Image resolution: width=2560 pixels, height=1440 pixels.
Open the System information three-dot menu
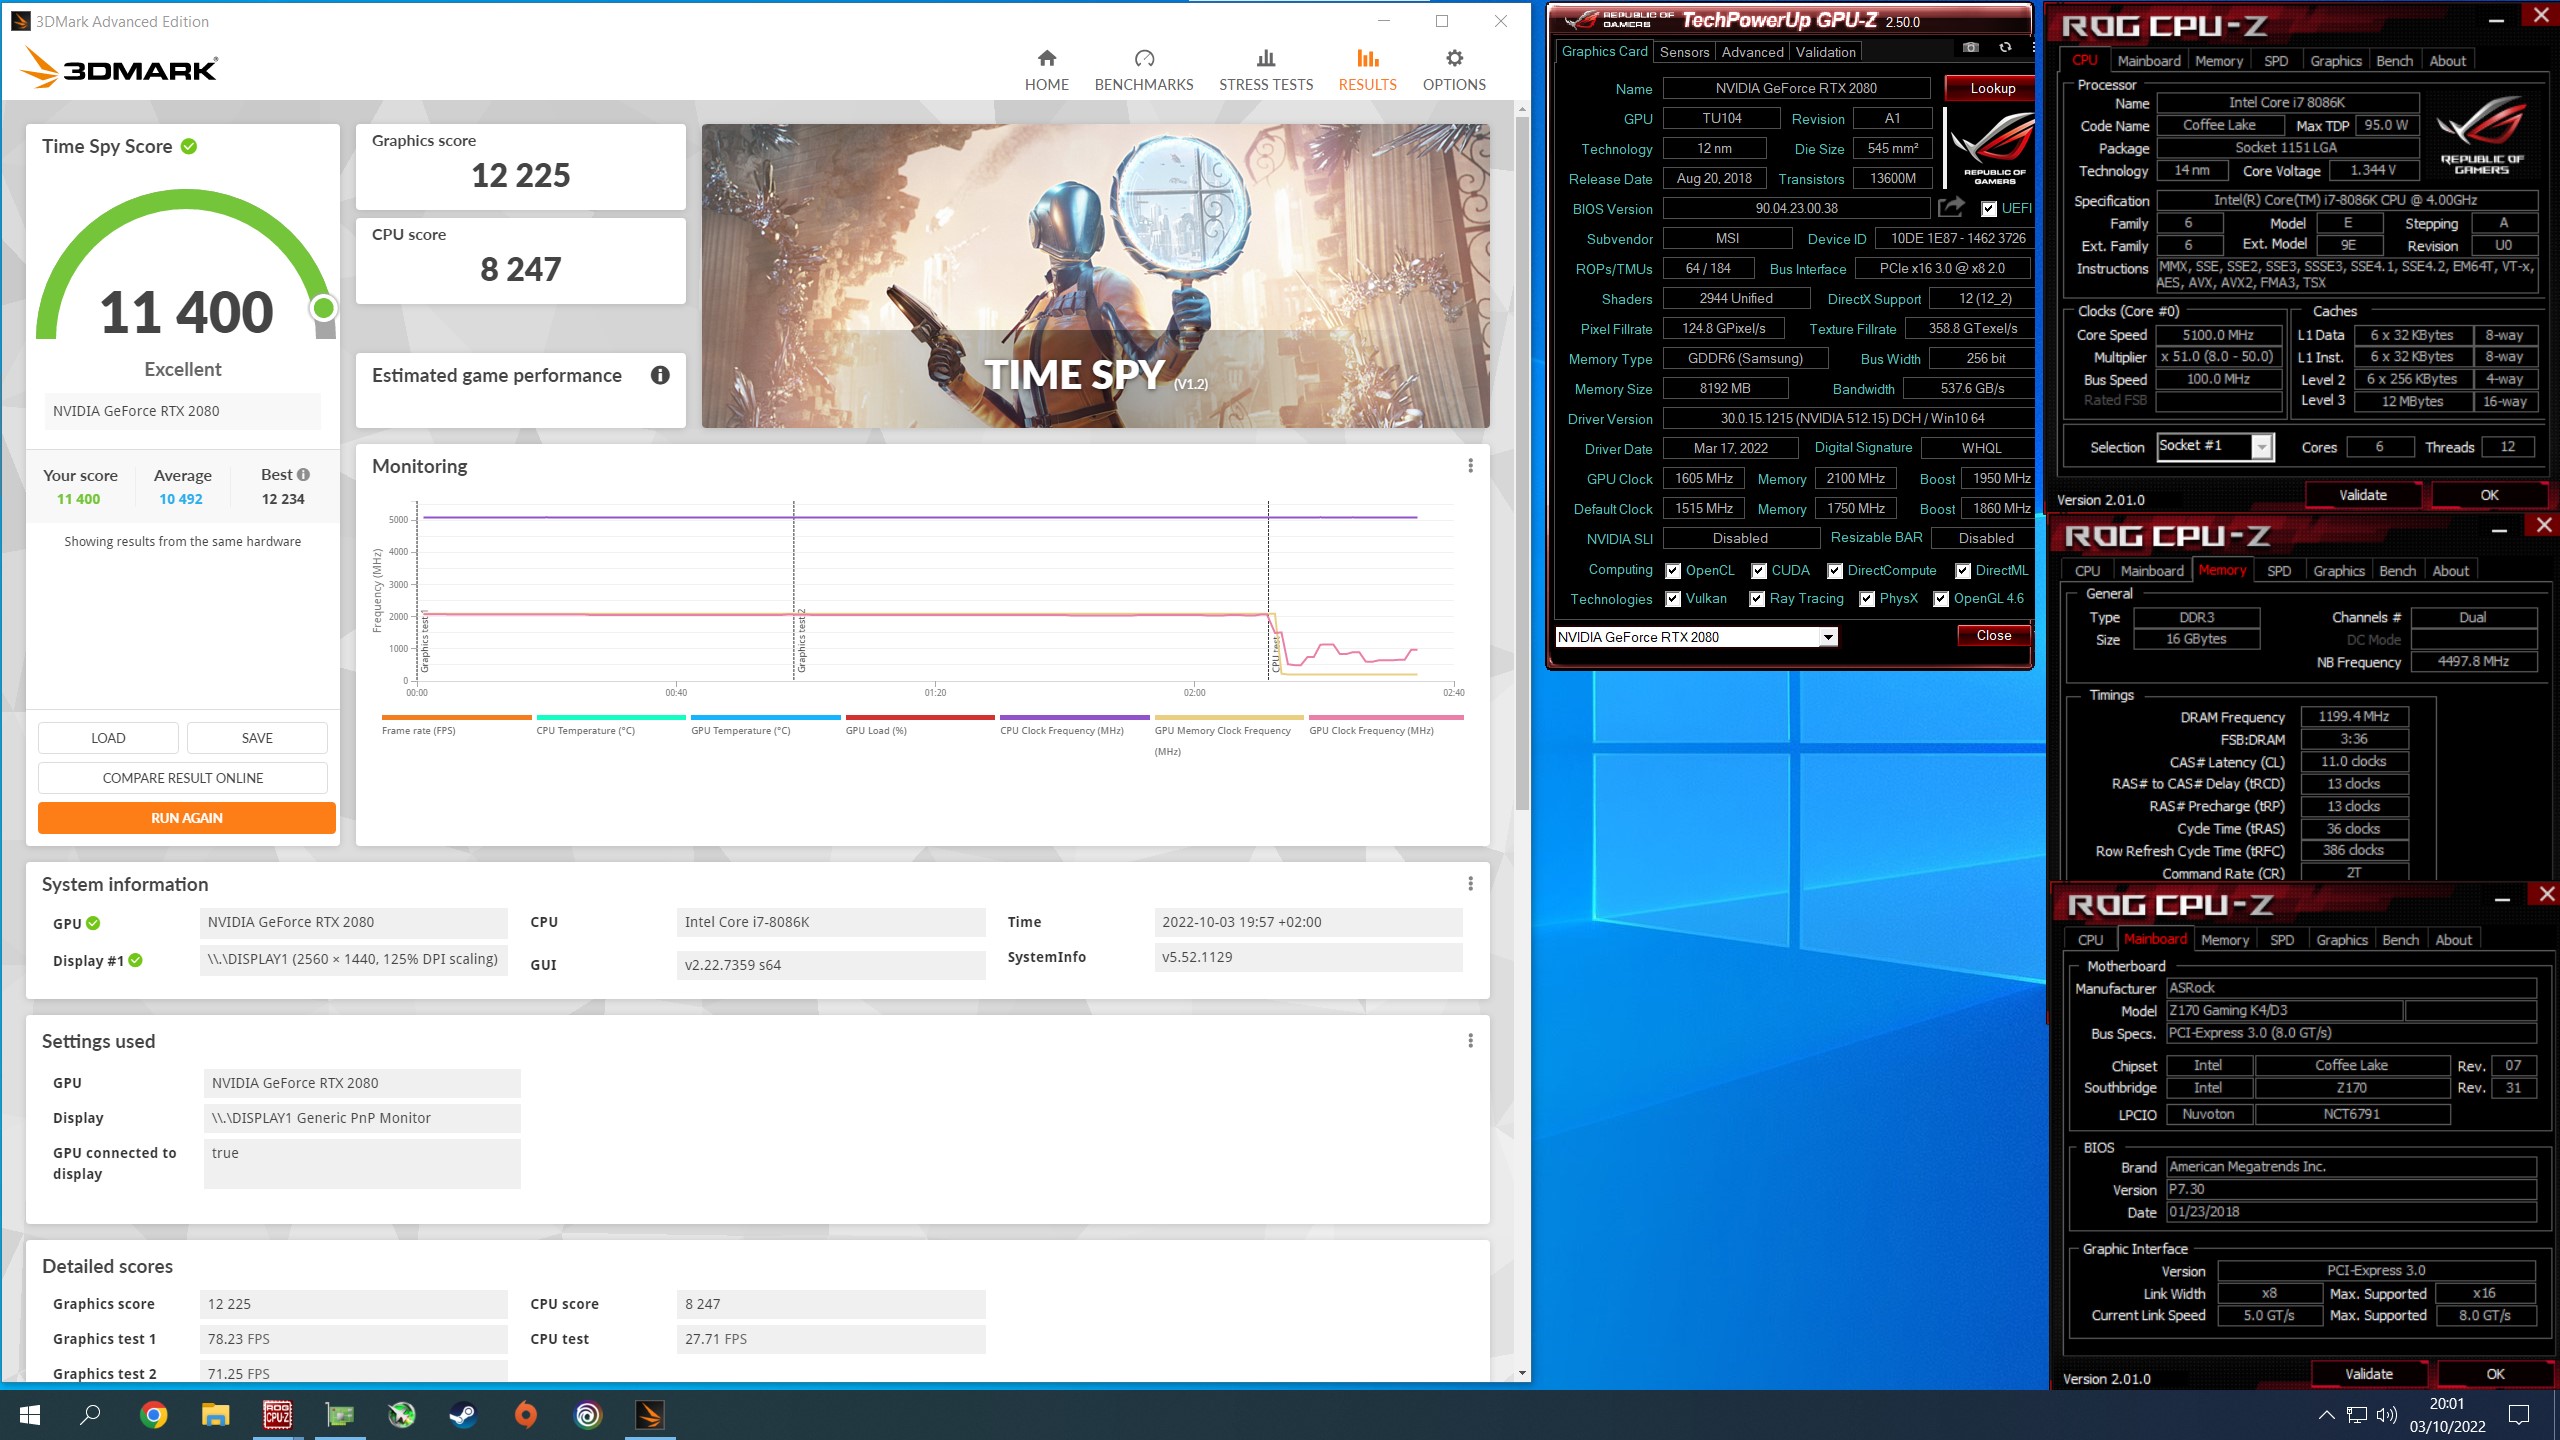coord(1470,884)
